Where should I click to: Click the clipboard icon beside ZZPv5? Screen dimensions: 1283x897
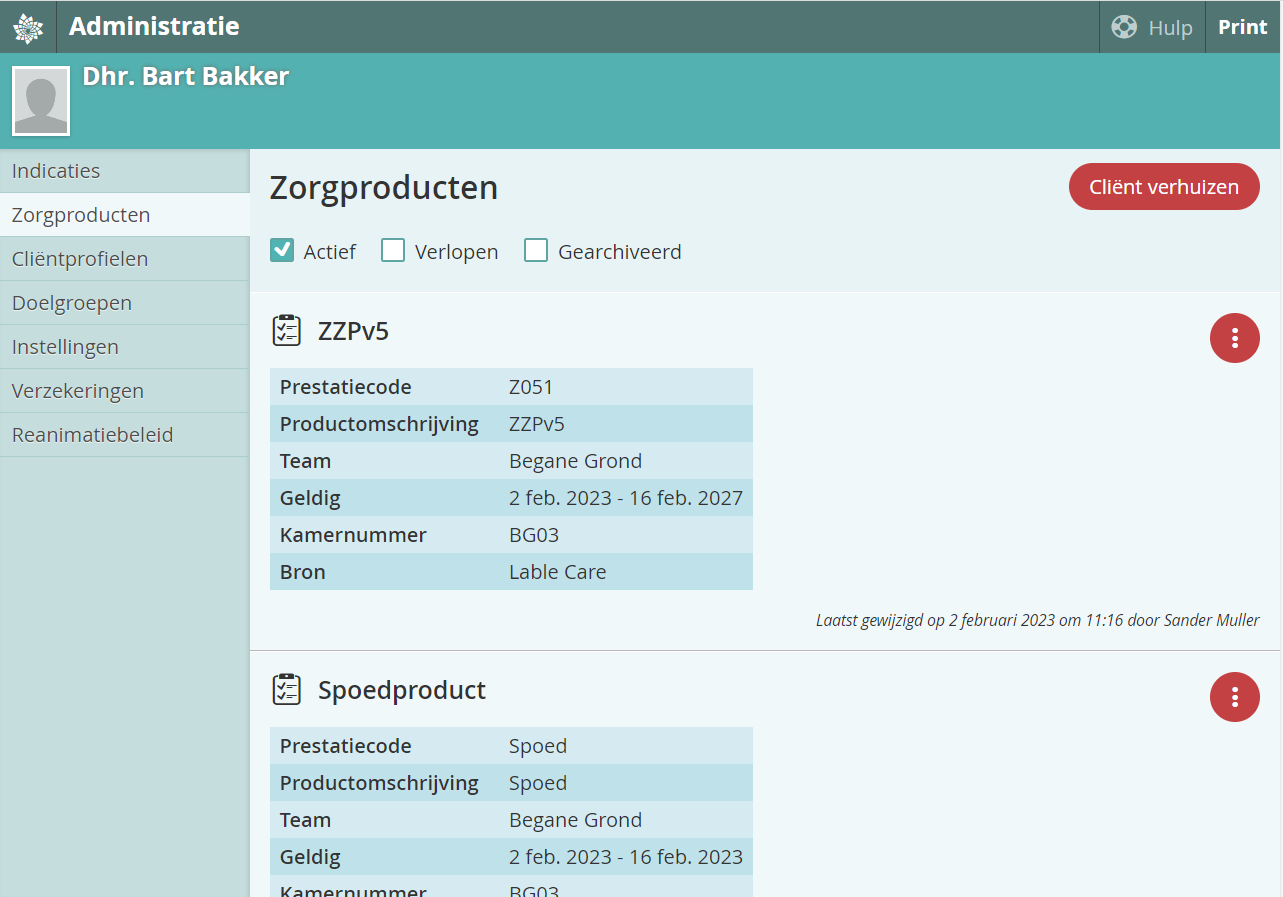(287, 331)
